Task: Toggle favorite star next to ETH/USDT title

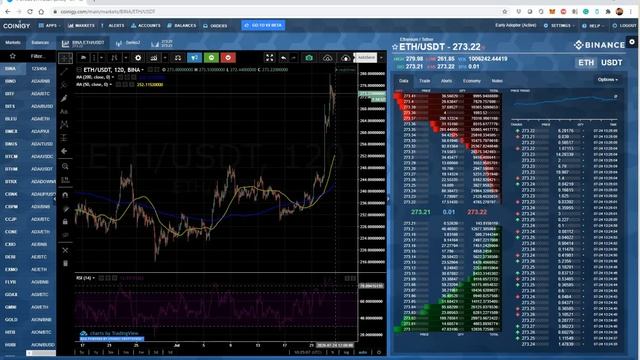Action: 395,47
